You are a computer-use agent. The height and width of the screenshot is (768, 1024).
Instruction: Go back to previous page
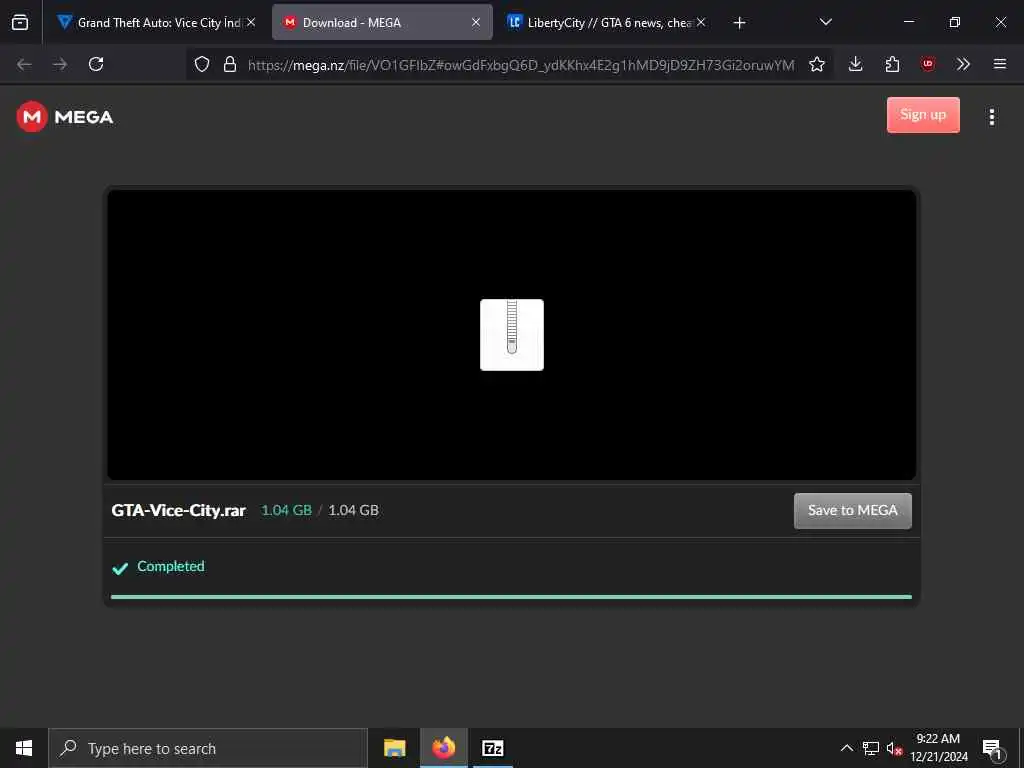(x=24, y=64)
